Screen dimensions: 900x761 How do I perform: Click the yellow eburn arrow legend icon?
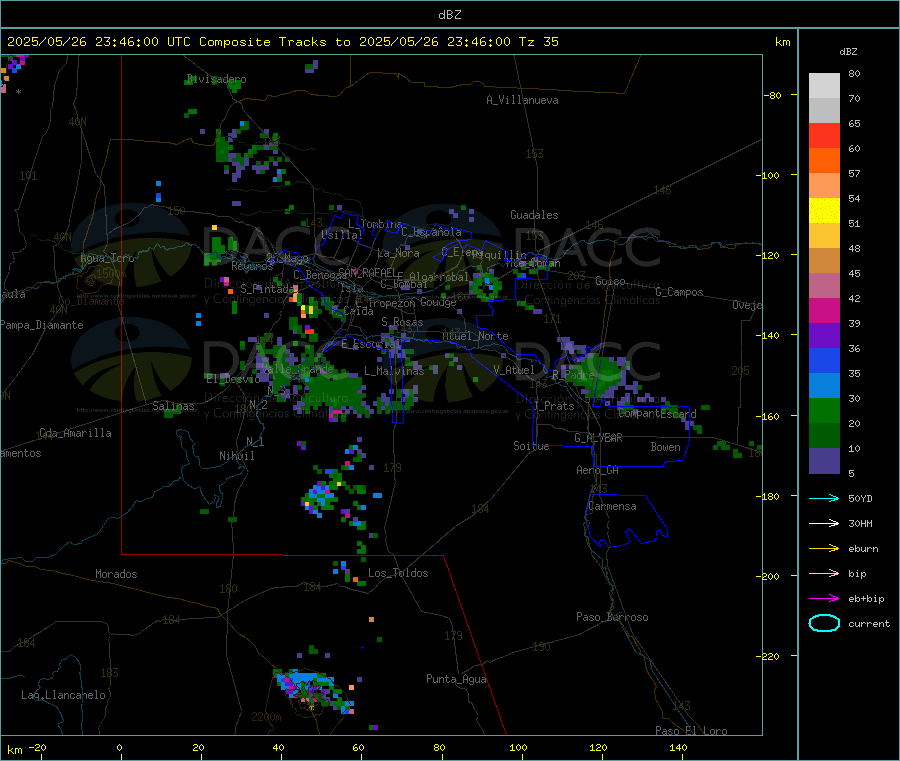point(824,548)
